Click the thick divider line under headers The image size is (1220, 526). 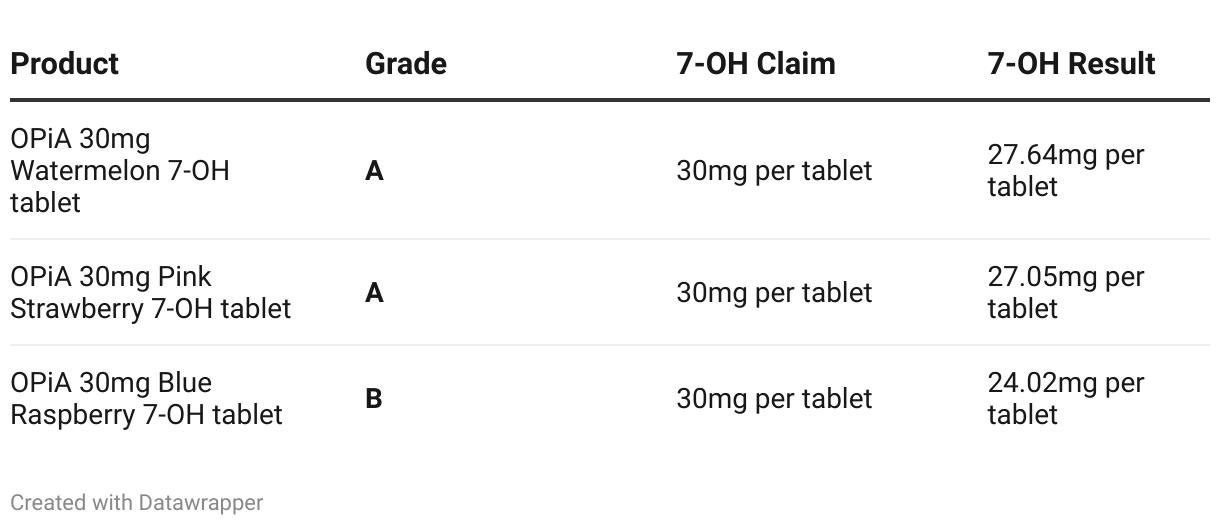[610, 100]
